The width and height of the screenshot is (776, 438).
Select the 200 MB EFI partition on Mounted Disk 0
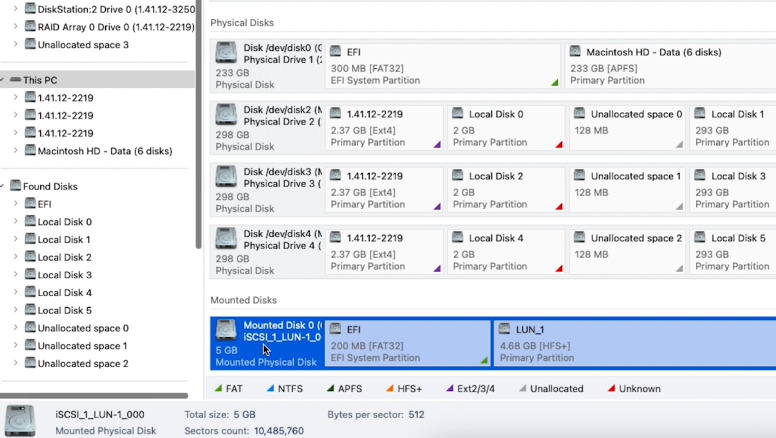coord(408,343)
